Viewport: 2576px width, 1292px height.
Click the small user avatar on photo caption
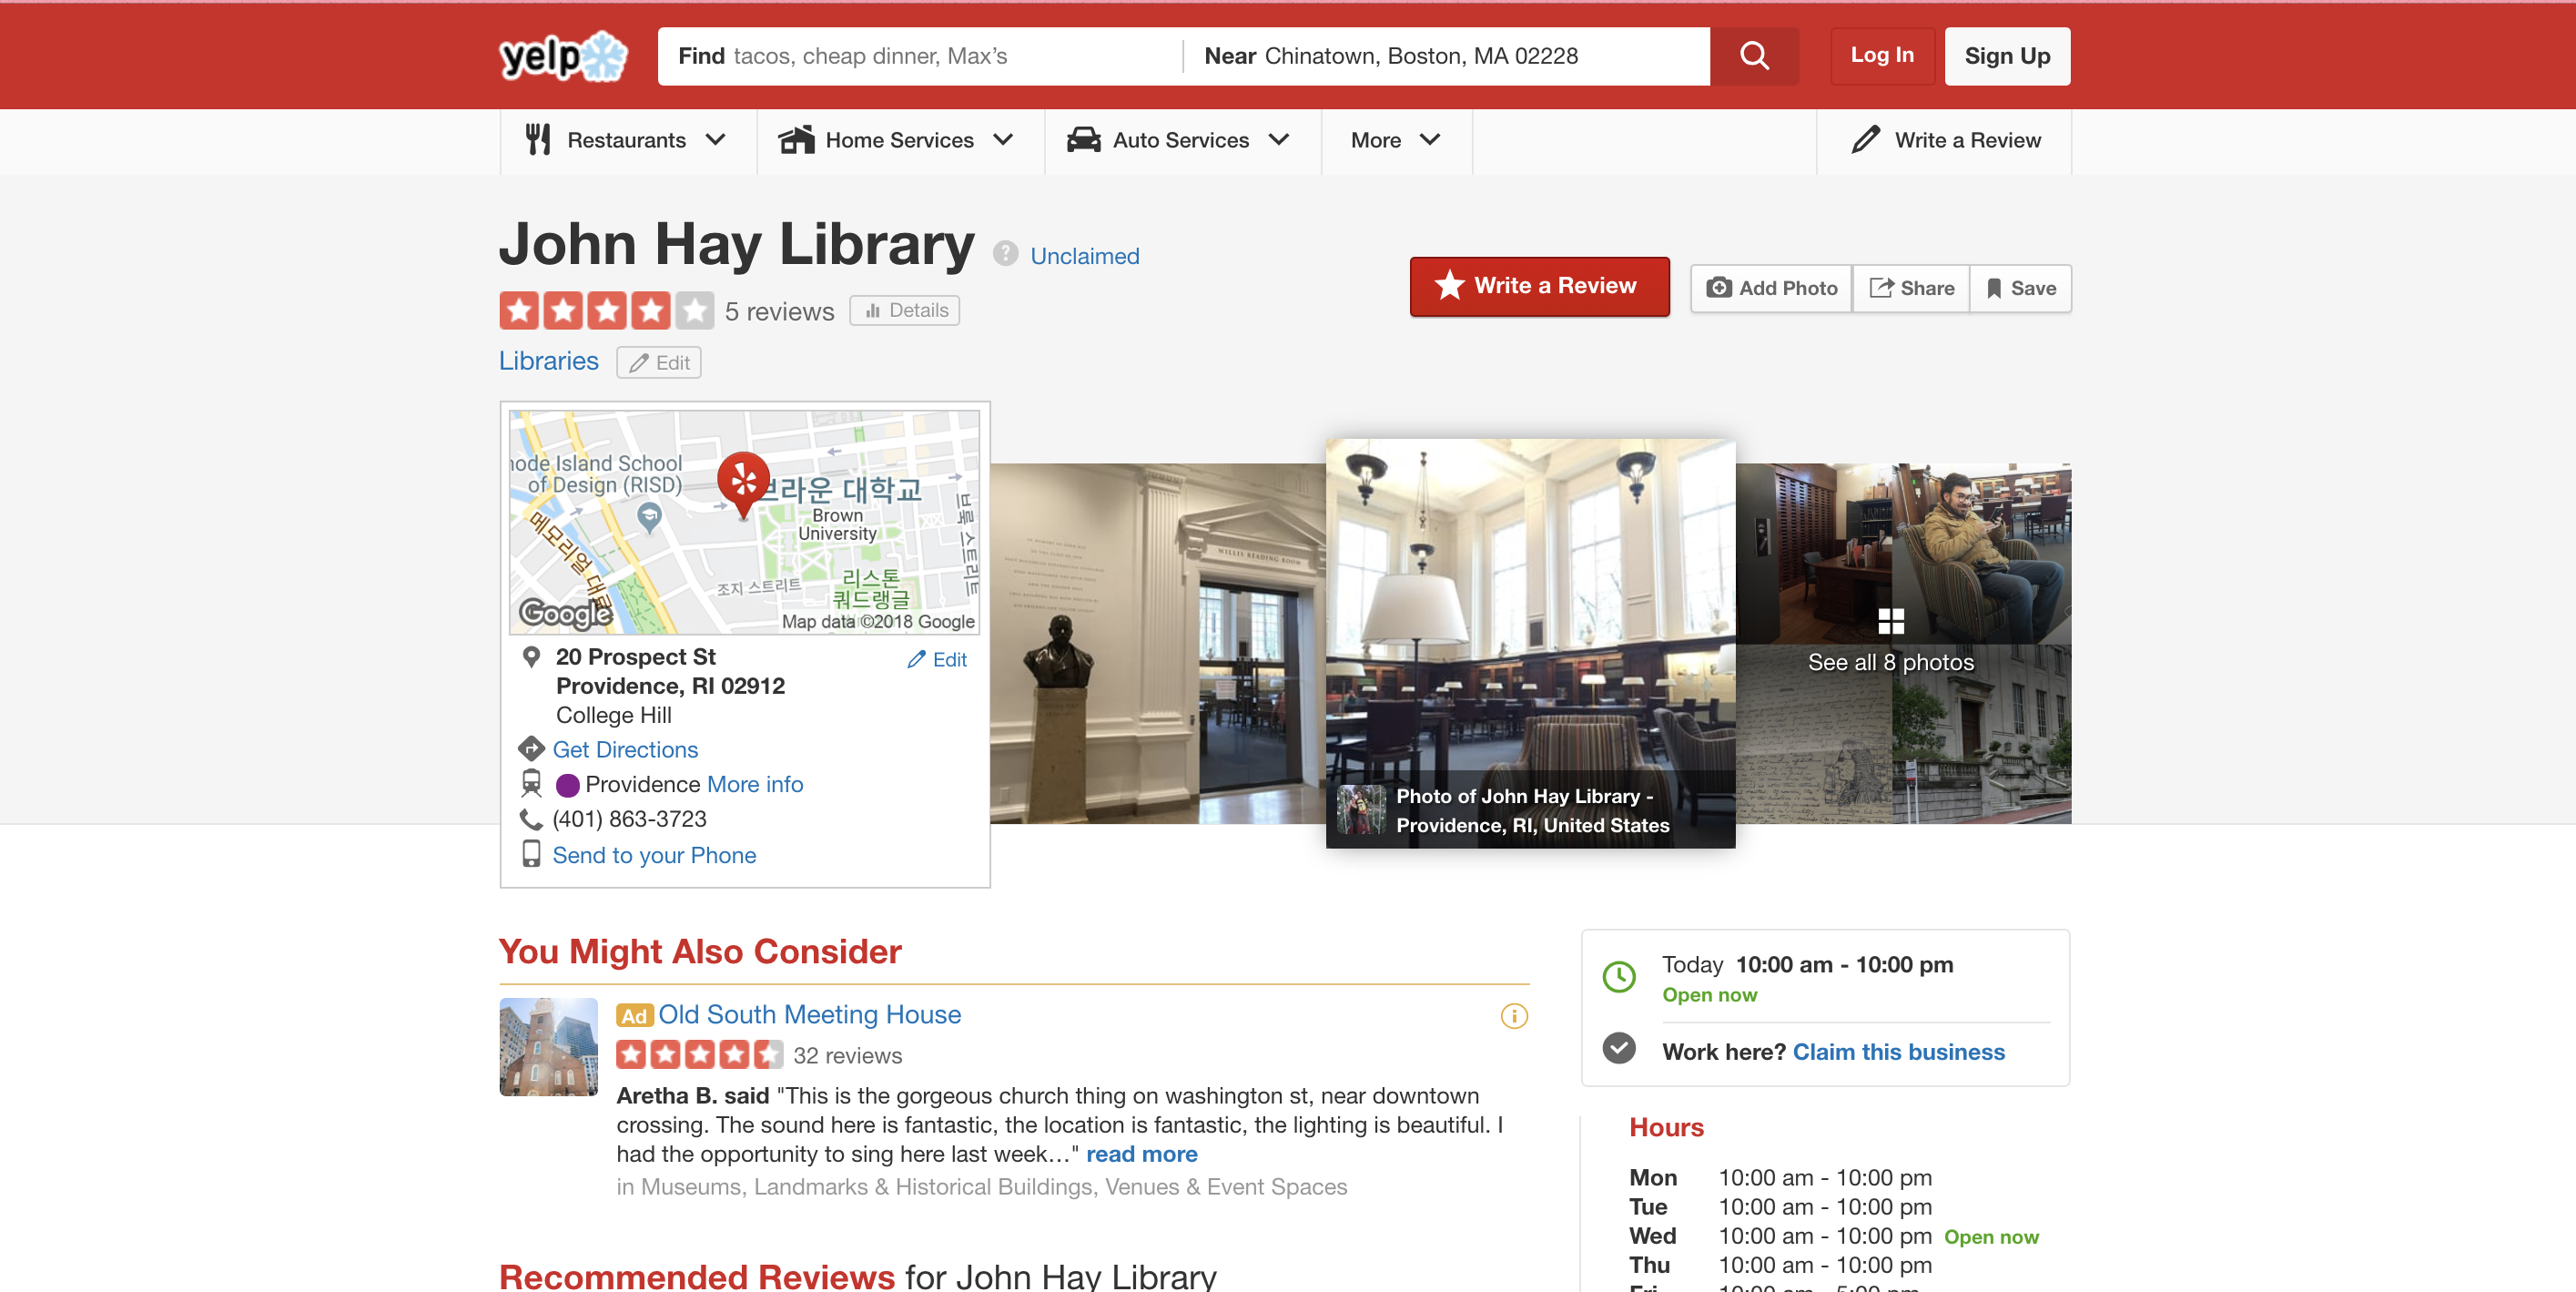[x=1361, y=809]
